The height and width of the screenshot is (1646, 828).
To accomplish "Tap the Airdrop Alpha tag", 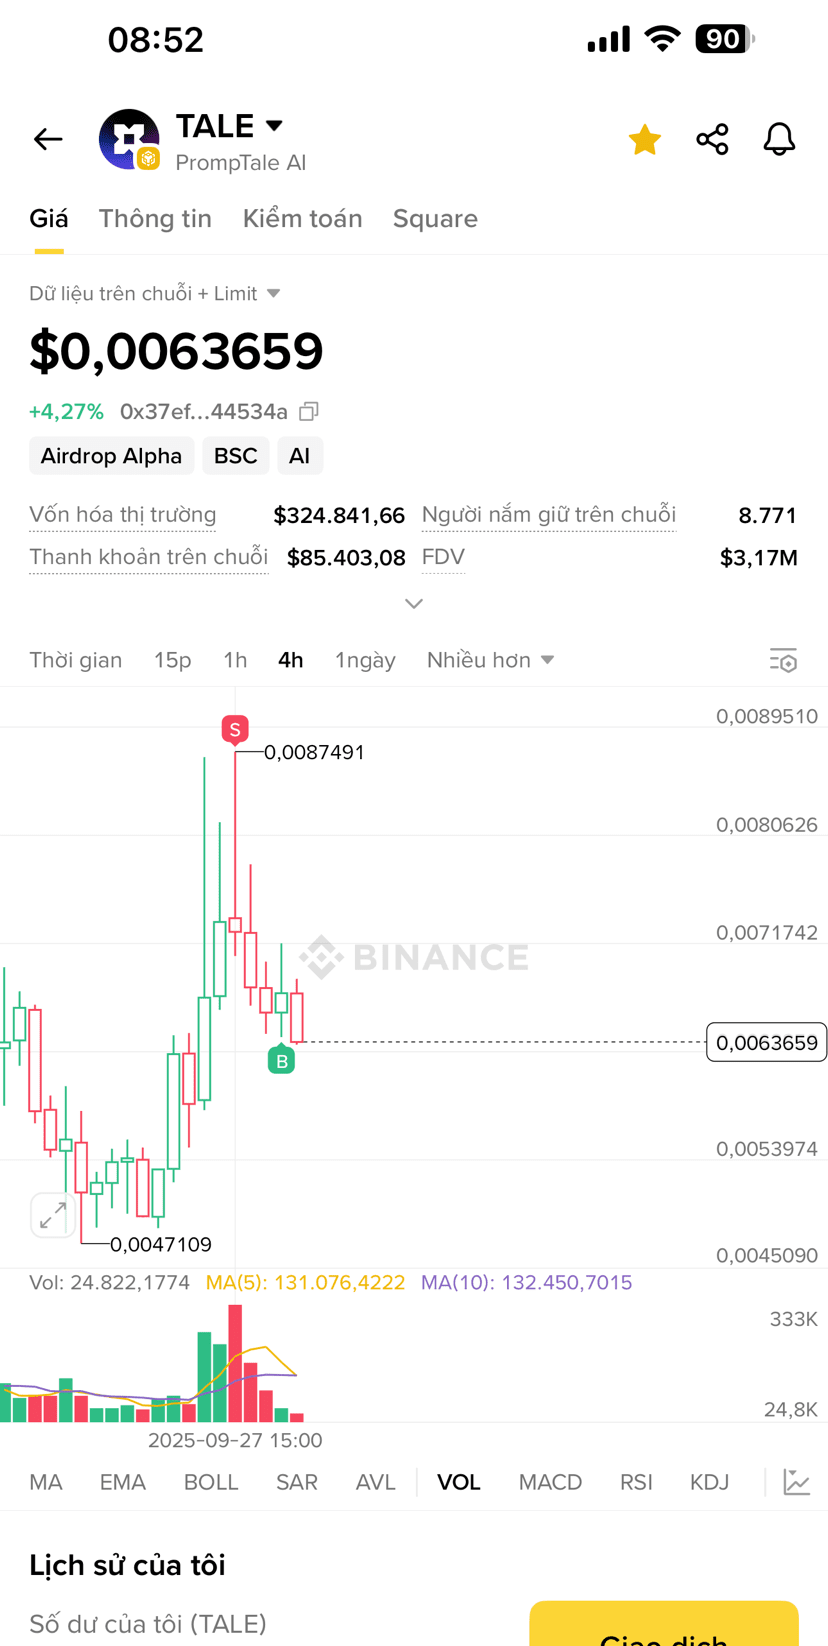I will coord(111,456).
